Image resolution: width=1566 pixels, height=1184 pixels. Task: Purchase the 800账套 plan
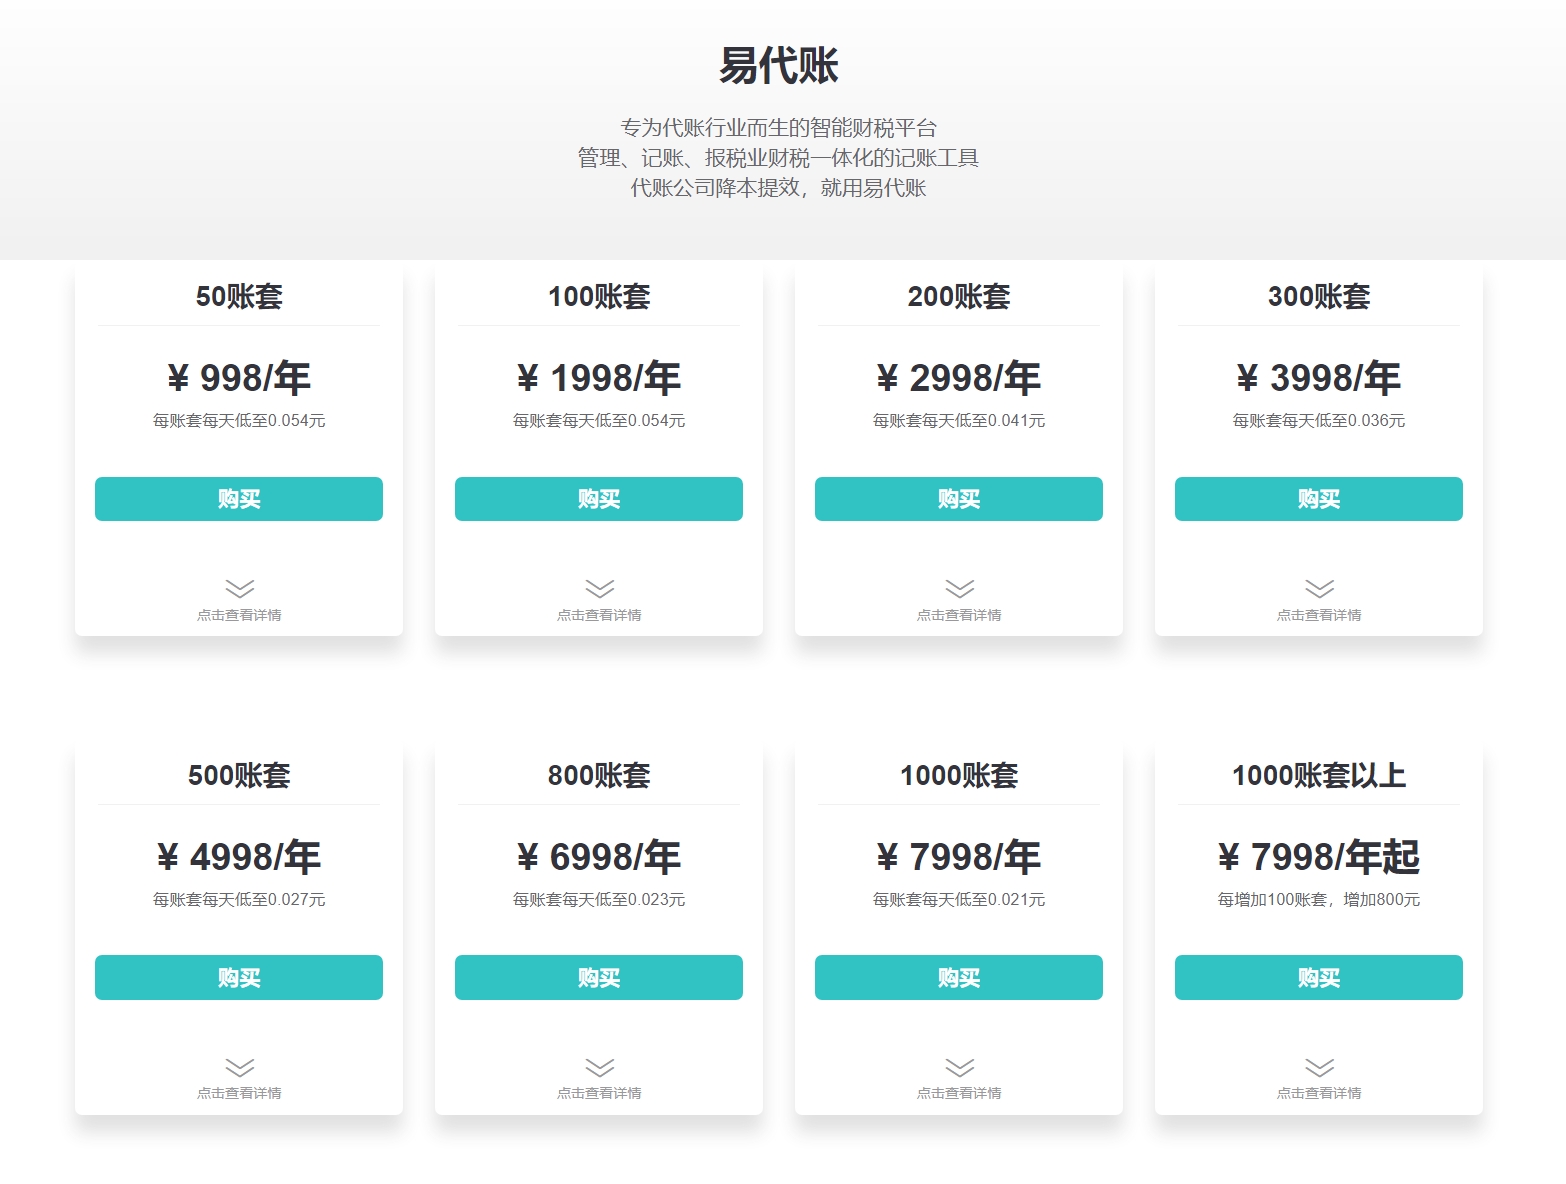pyautogui.click(x=599, y=977)
